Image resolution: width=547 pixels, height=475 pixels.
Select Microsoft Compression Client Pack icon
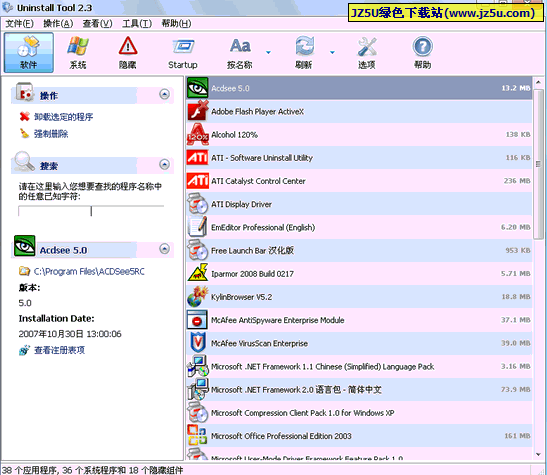(x=197, y=413)
